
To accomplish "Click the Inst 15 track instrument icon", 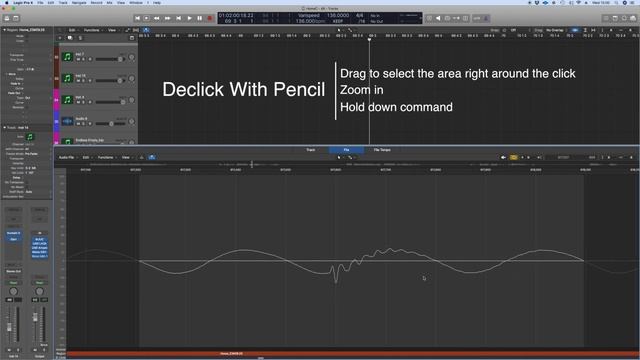I will [67, 78].
